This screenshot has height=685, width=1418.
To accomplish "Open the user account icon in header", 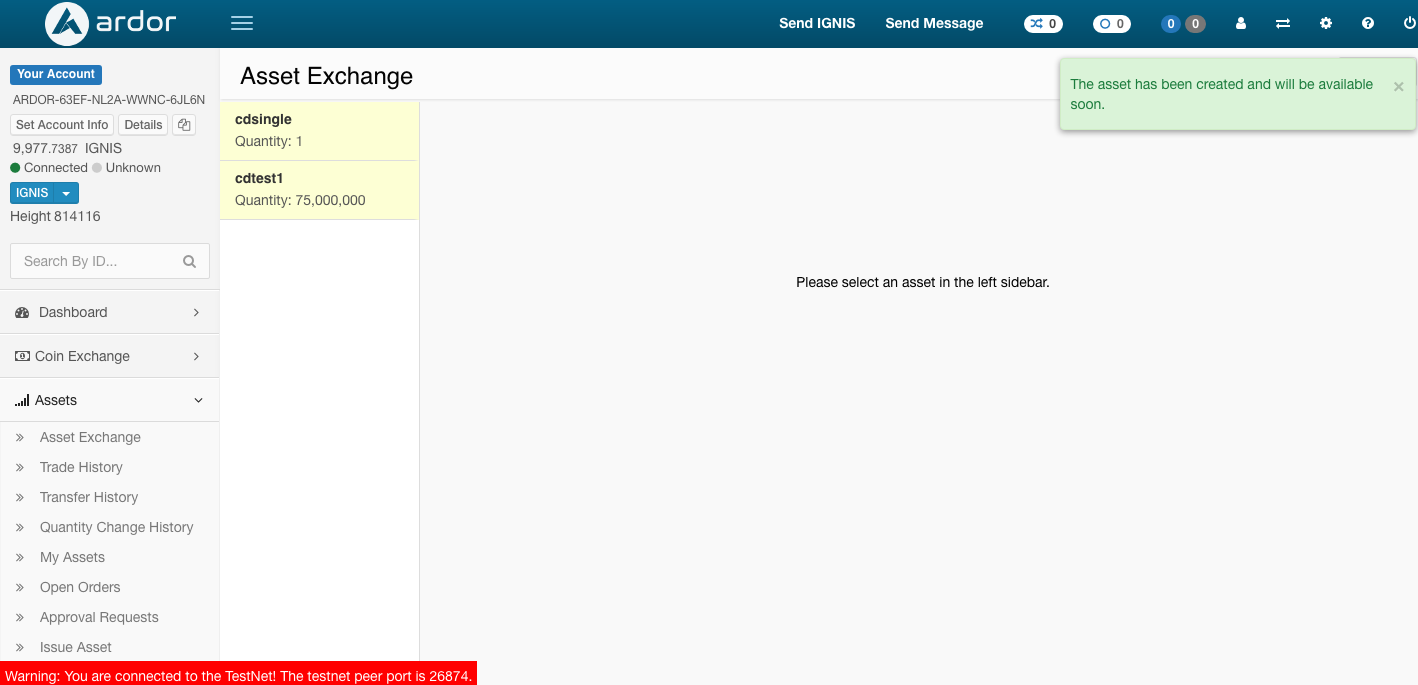I will [1241, 23].
